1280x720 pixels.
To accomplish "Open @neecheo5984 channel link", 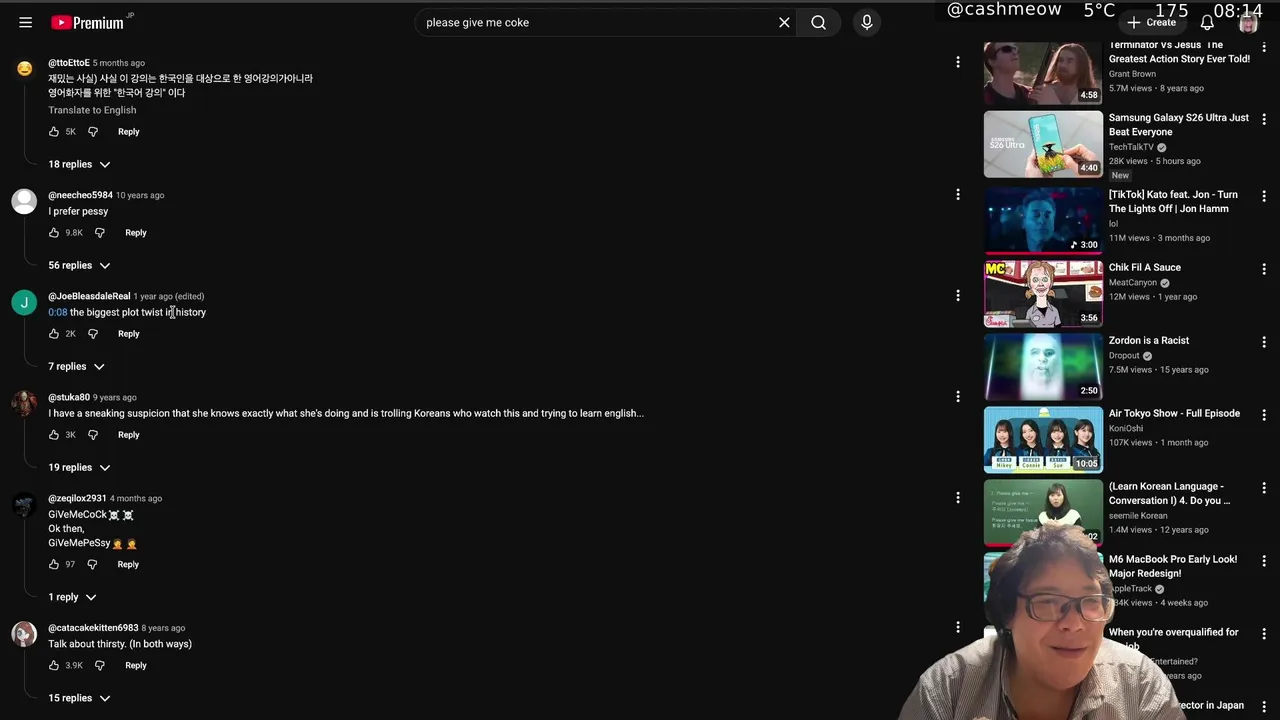I will (x=80, y=195).
